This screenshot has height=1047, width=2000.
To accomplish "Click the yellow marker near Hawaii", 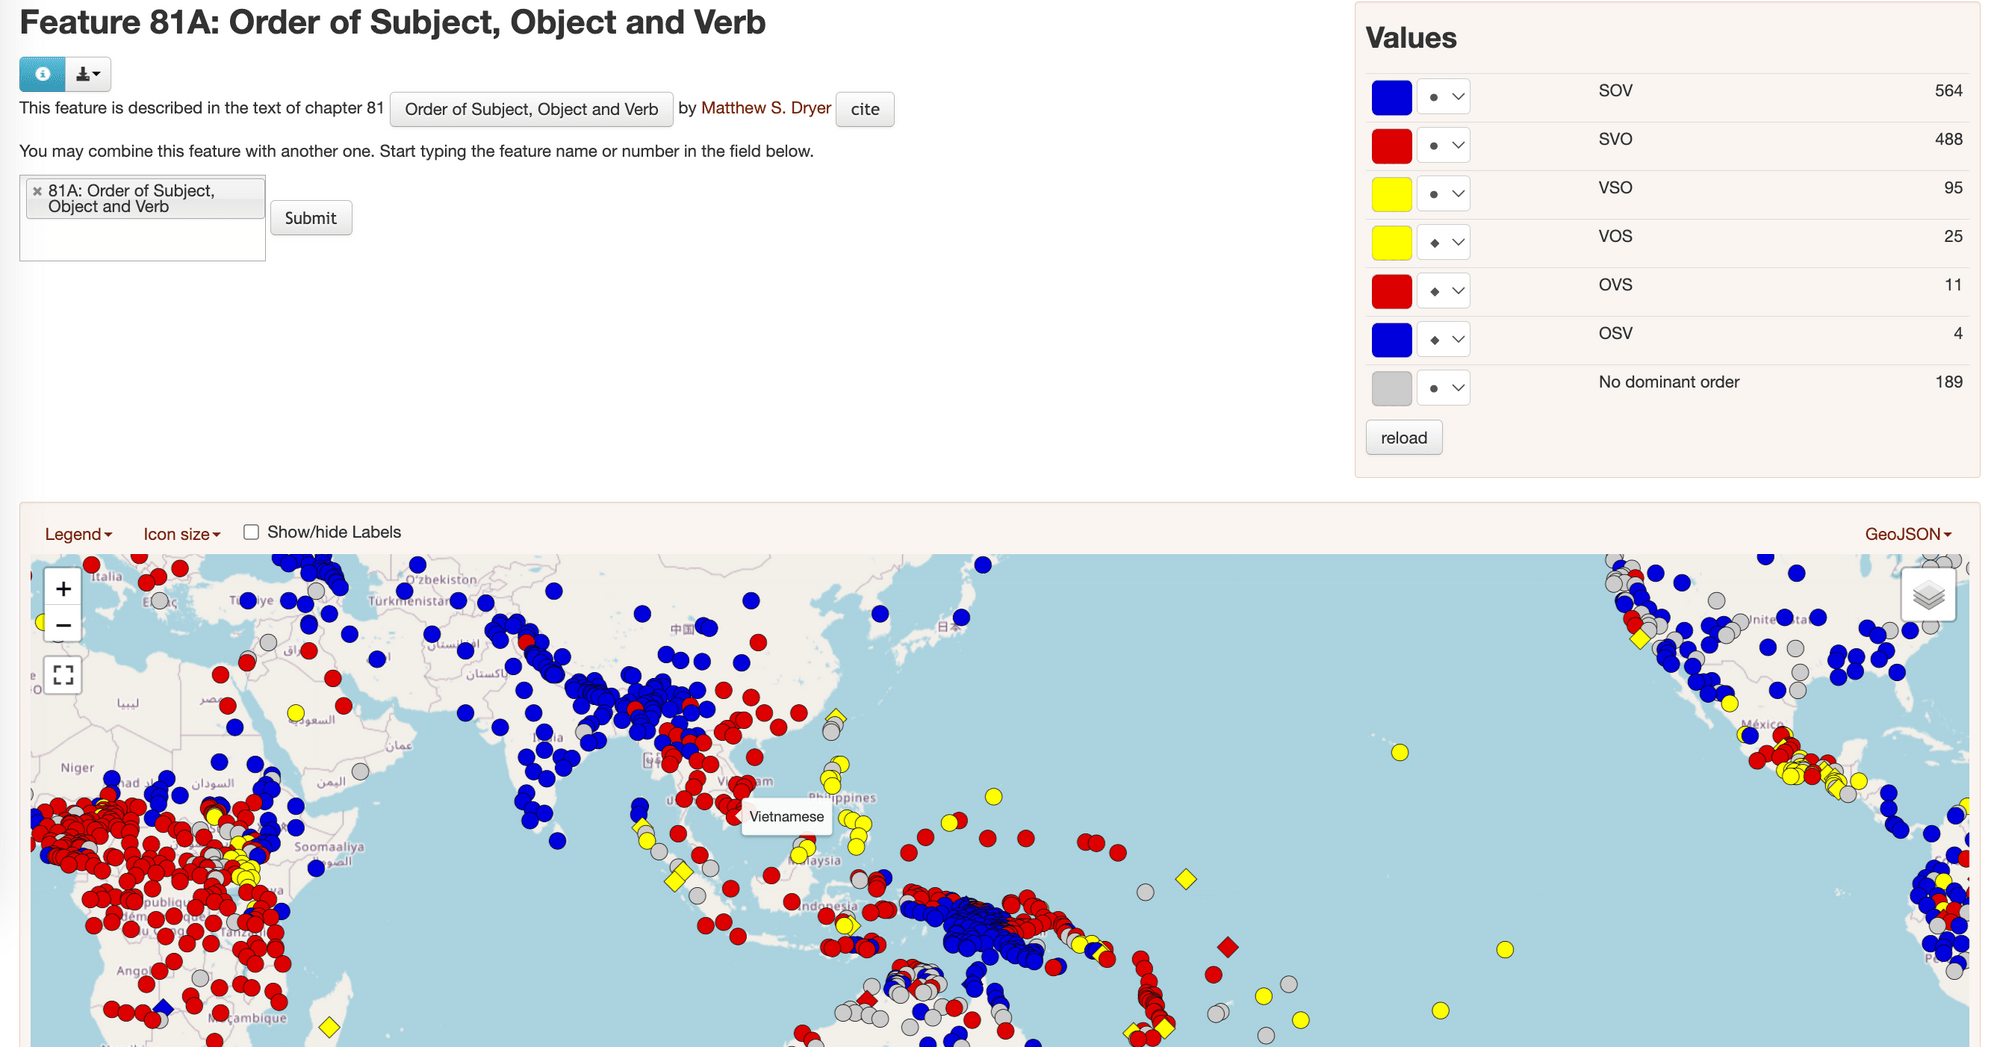I will coord(1399,752).
